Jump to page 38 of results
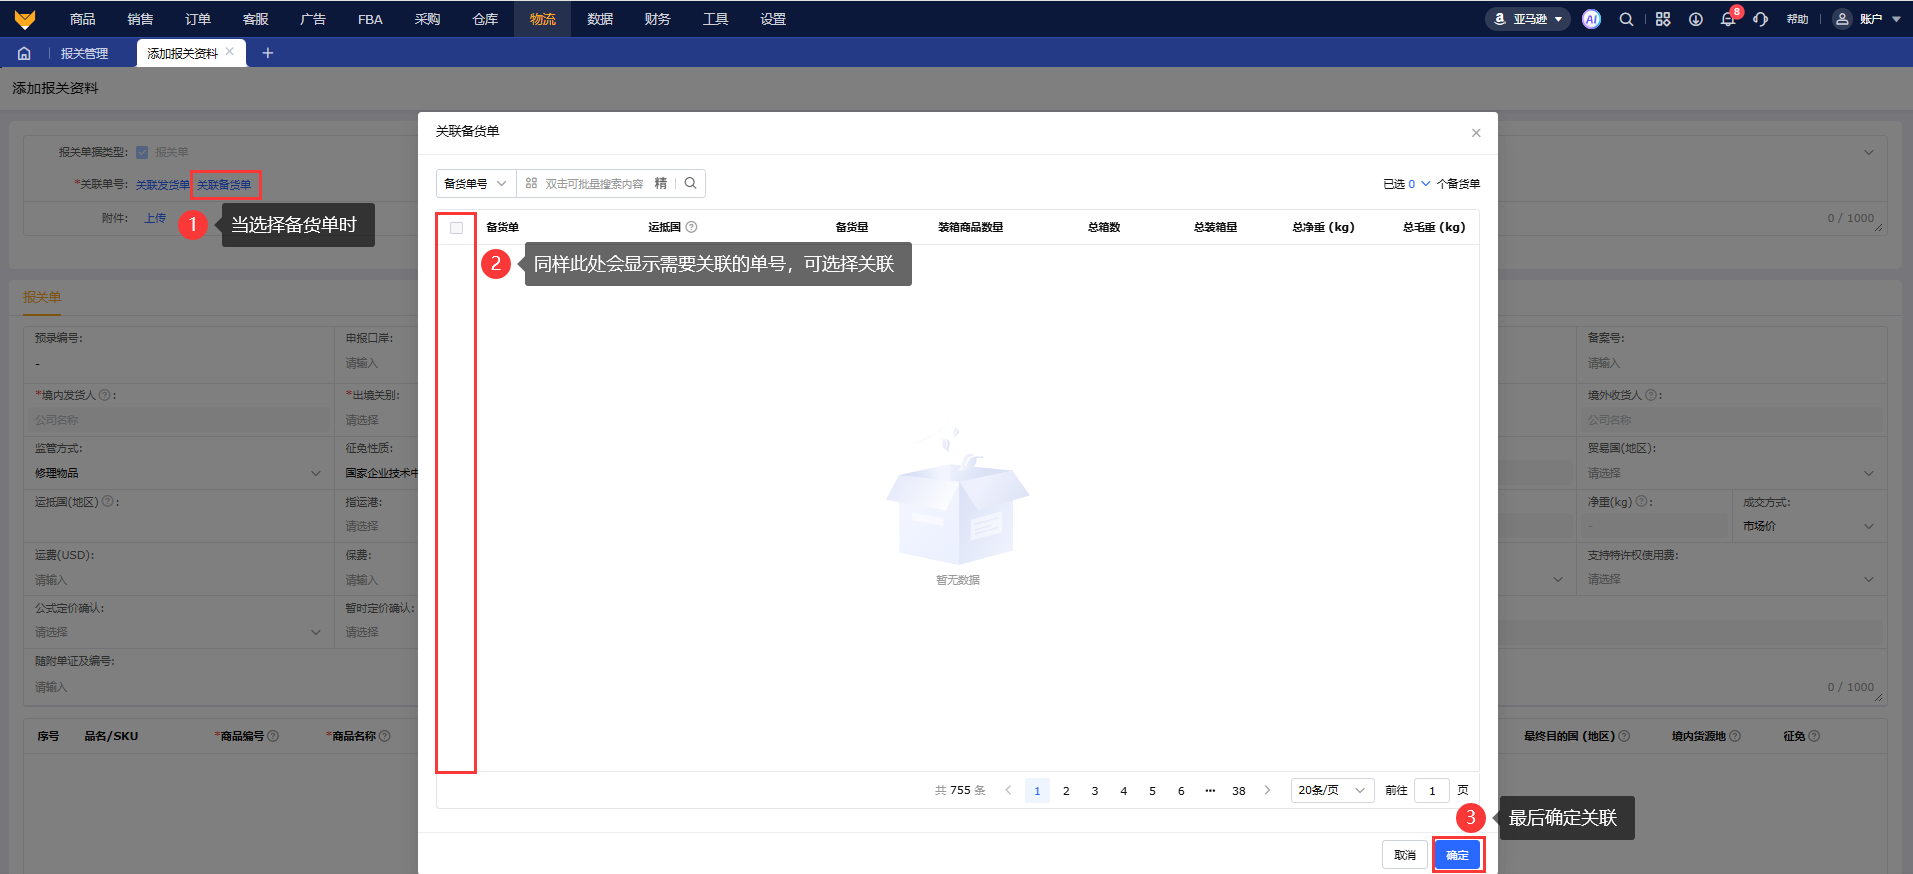Image resolution: width=1913 pixels, height=874 pixels. pos(1239,790)
